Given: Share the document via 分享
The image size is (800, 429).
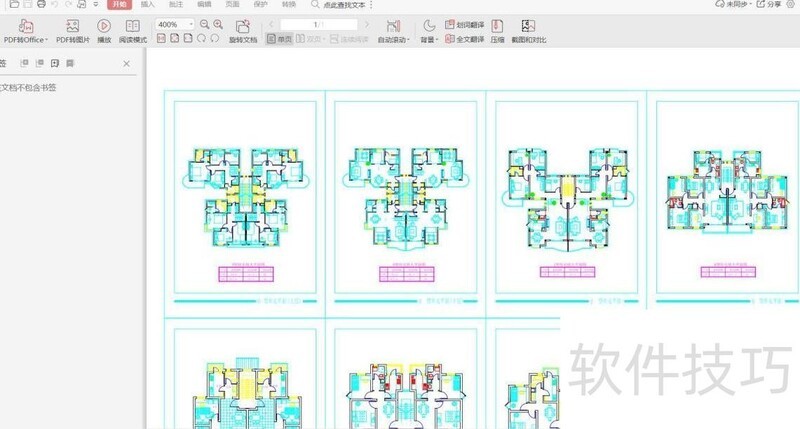Looking at the screenshot, I should click(769, 4).
